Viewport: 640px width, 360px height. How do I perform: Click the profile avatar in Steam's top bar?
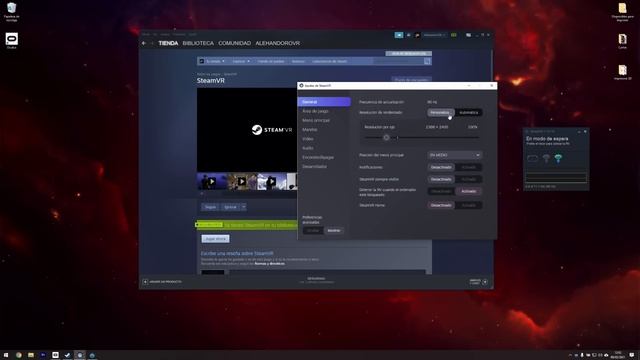pyautogui.click(x=417, y=35)
